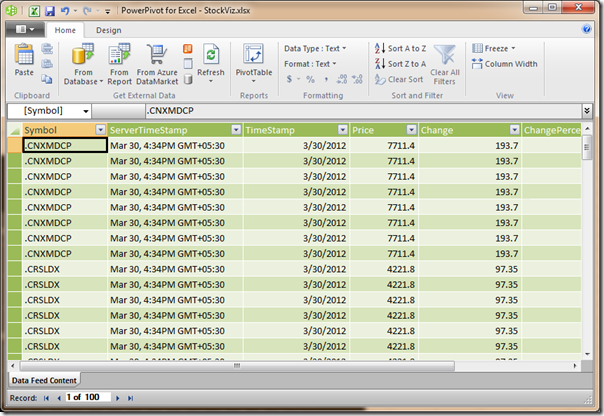The image size is (604, 416).
Task: Select the Data Feed Content sheet tab
Action: 43,380
